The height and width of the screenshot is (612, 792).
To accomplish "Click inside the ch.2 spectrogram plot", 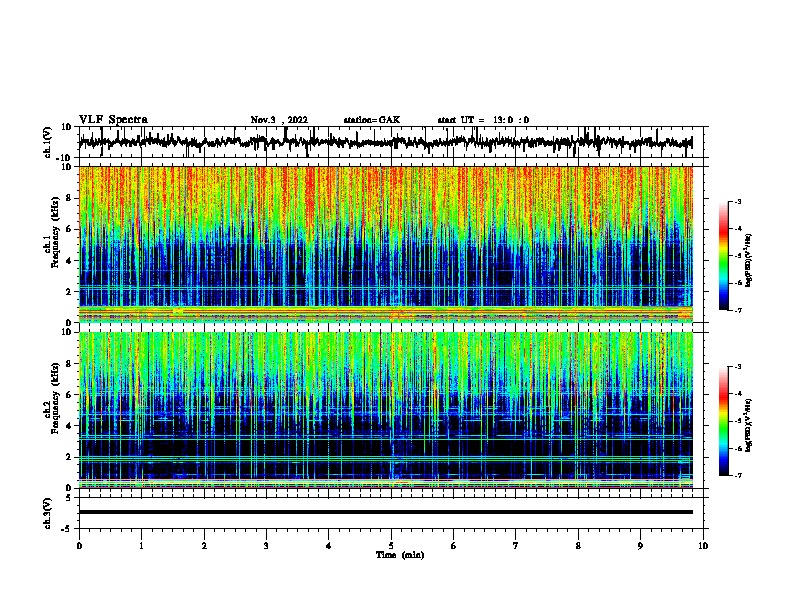I will click(x=385, y=410).
